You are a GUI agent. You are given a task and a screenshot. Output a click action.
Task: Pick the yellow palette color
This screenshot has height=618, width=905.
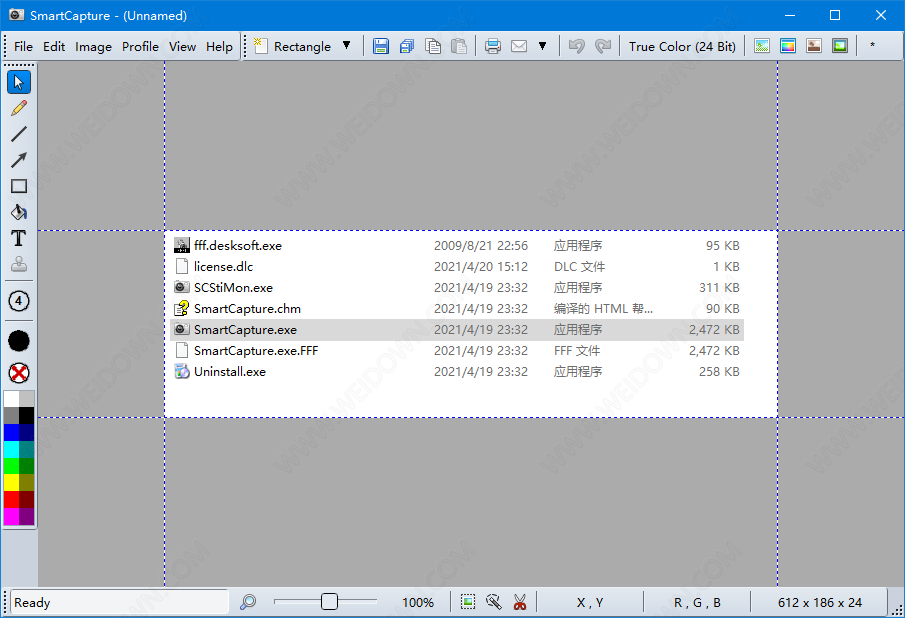pos(11,482)
